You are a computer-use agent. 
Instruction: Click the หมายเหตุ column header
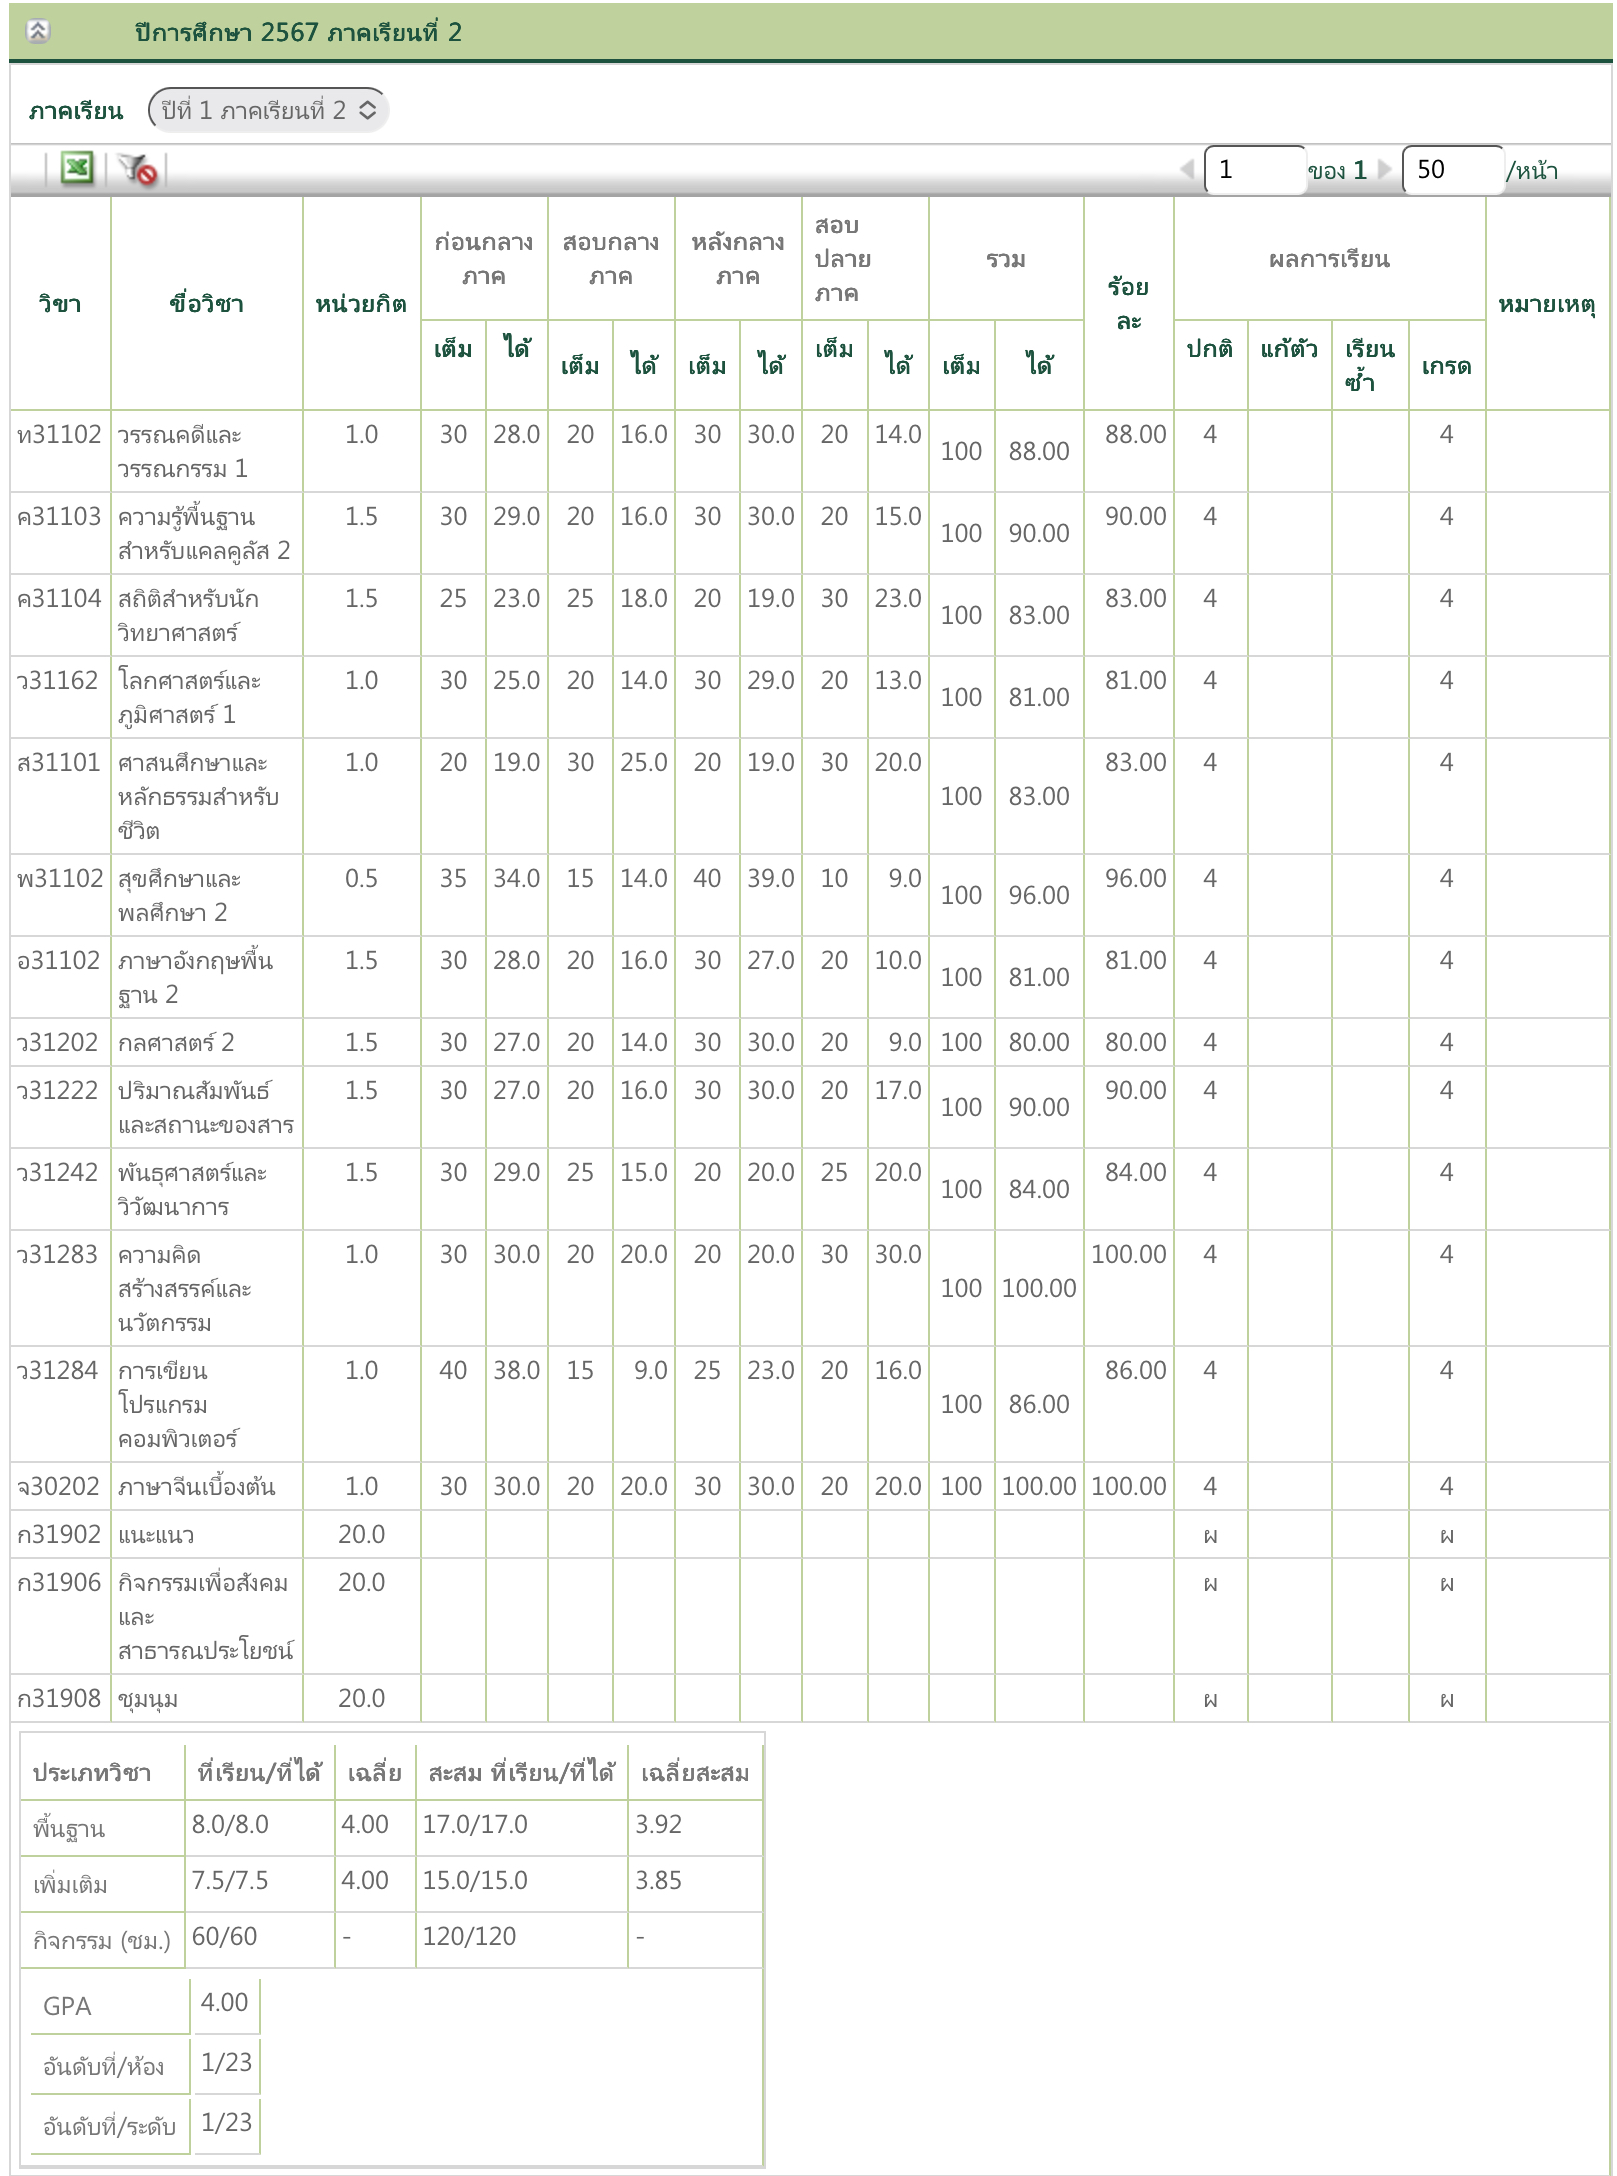coord(1546,303)
